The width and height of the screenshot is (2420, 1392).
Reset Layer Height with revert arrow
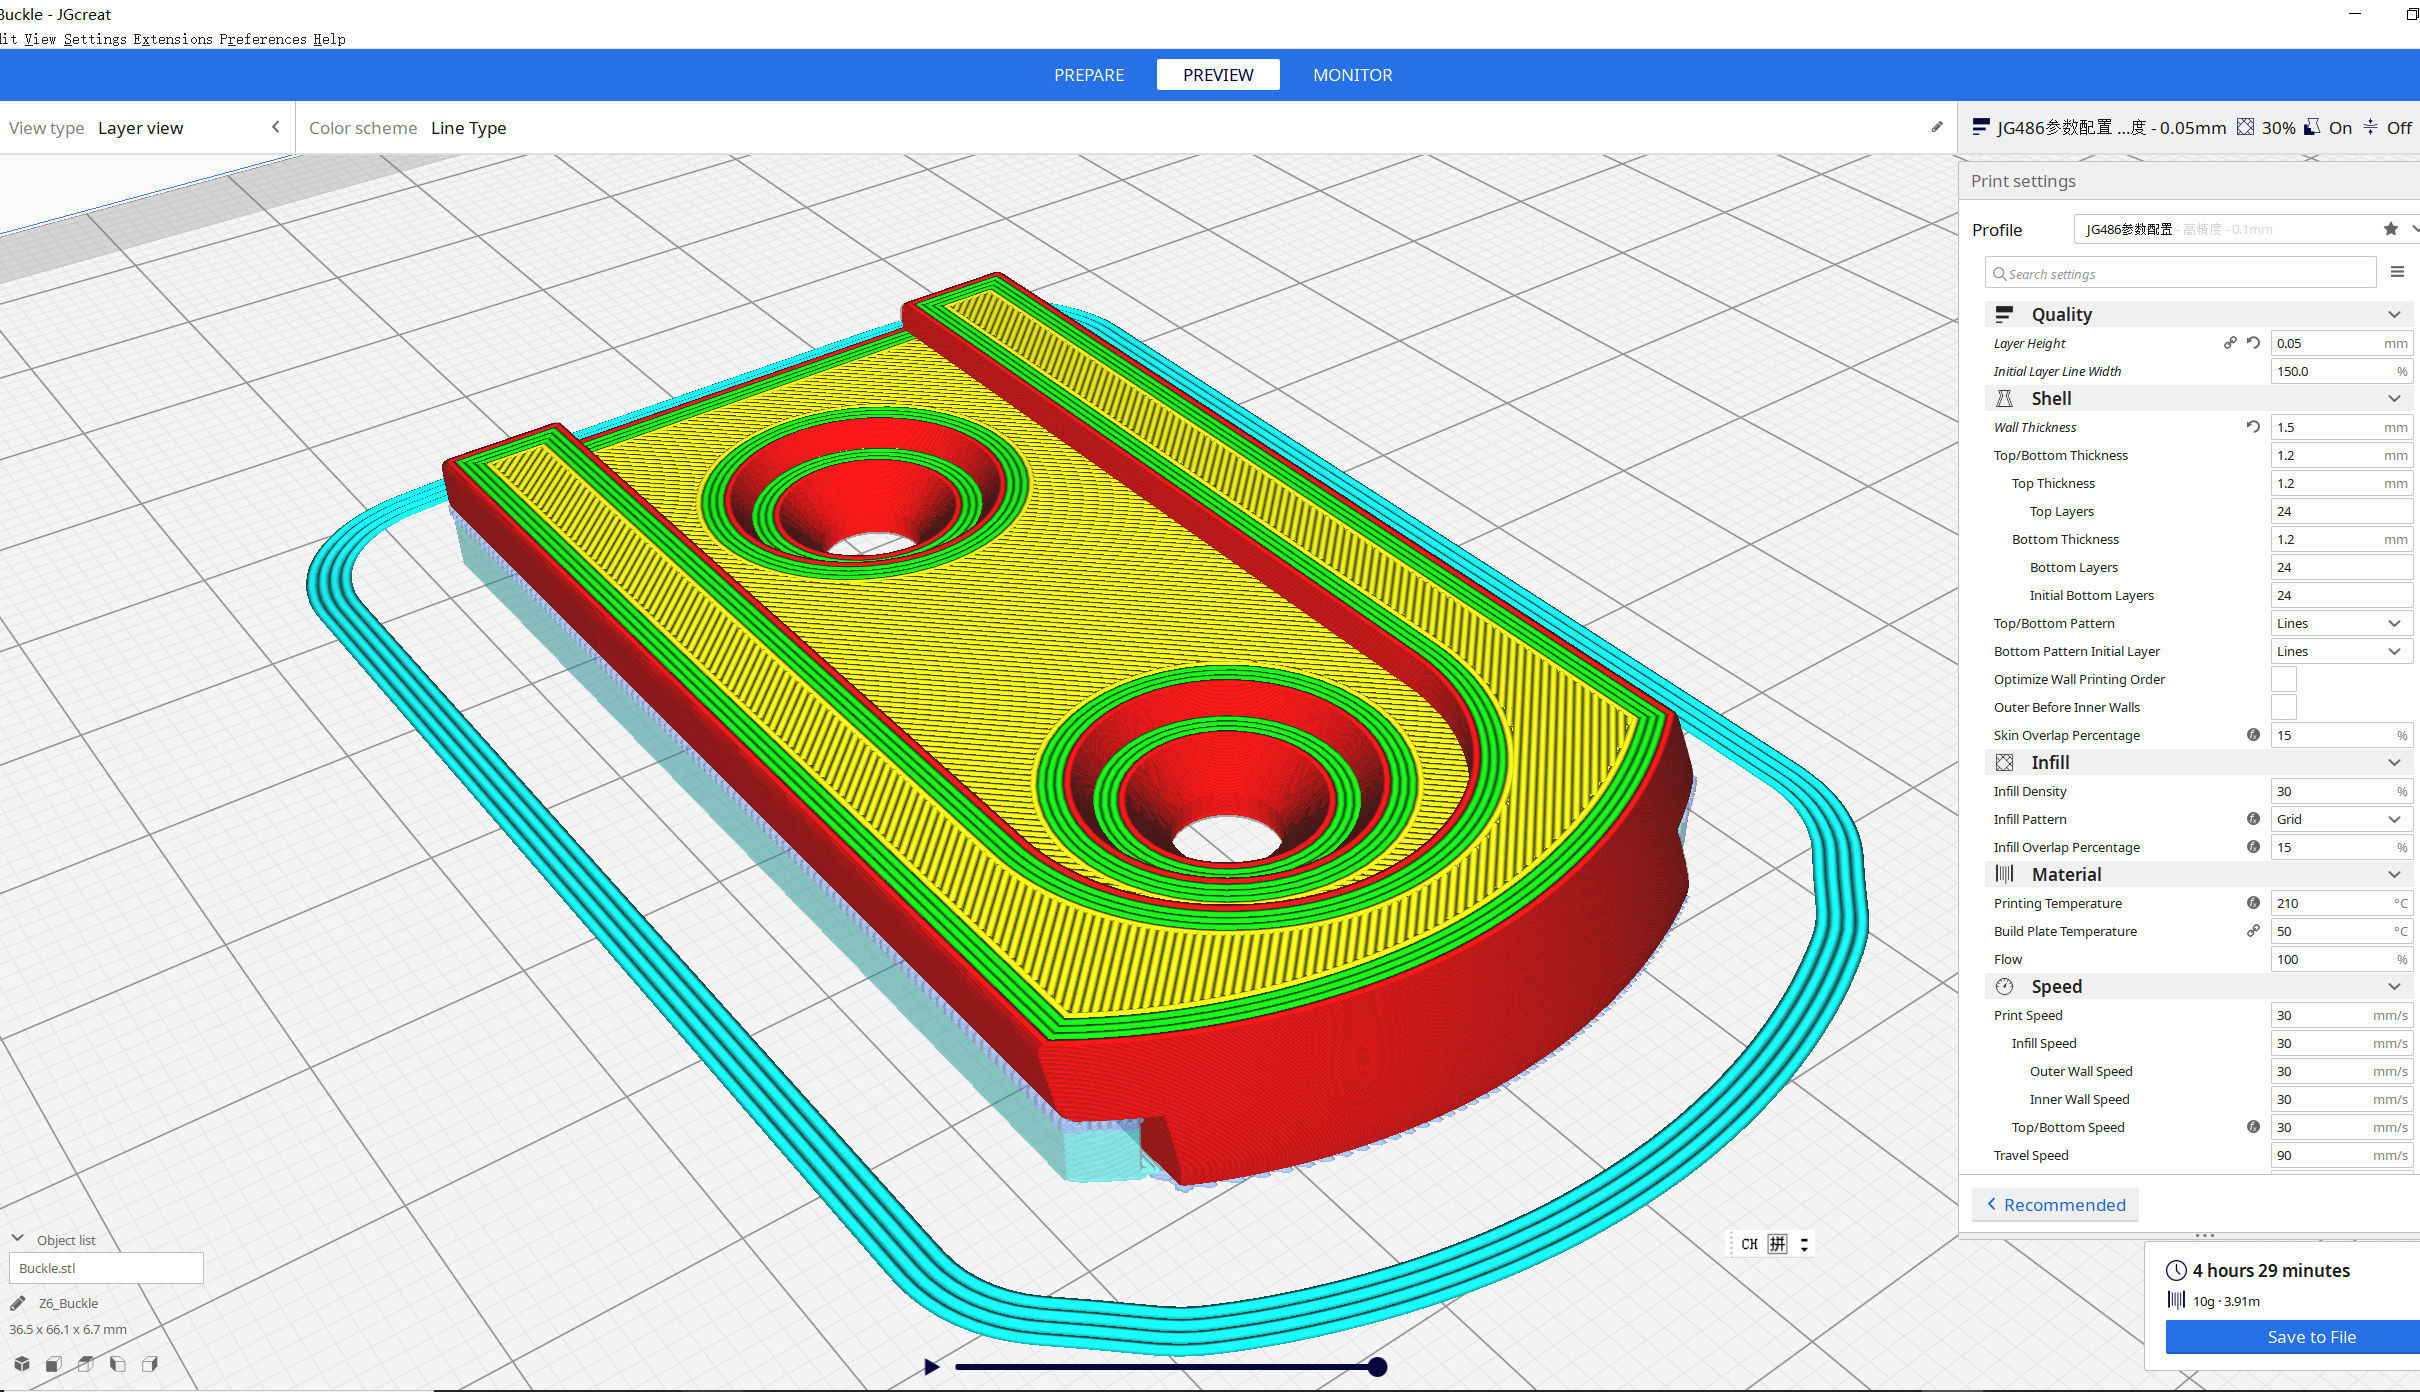(x=2253, y=343)
